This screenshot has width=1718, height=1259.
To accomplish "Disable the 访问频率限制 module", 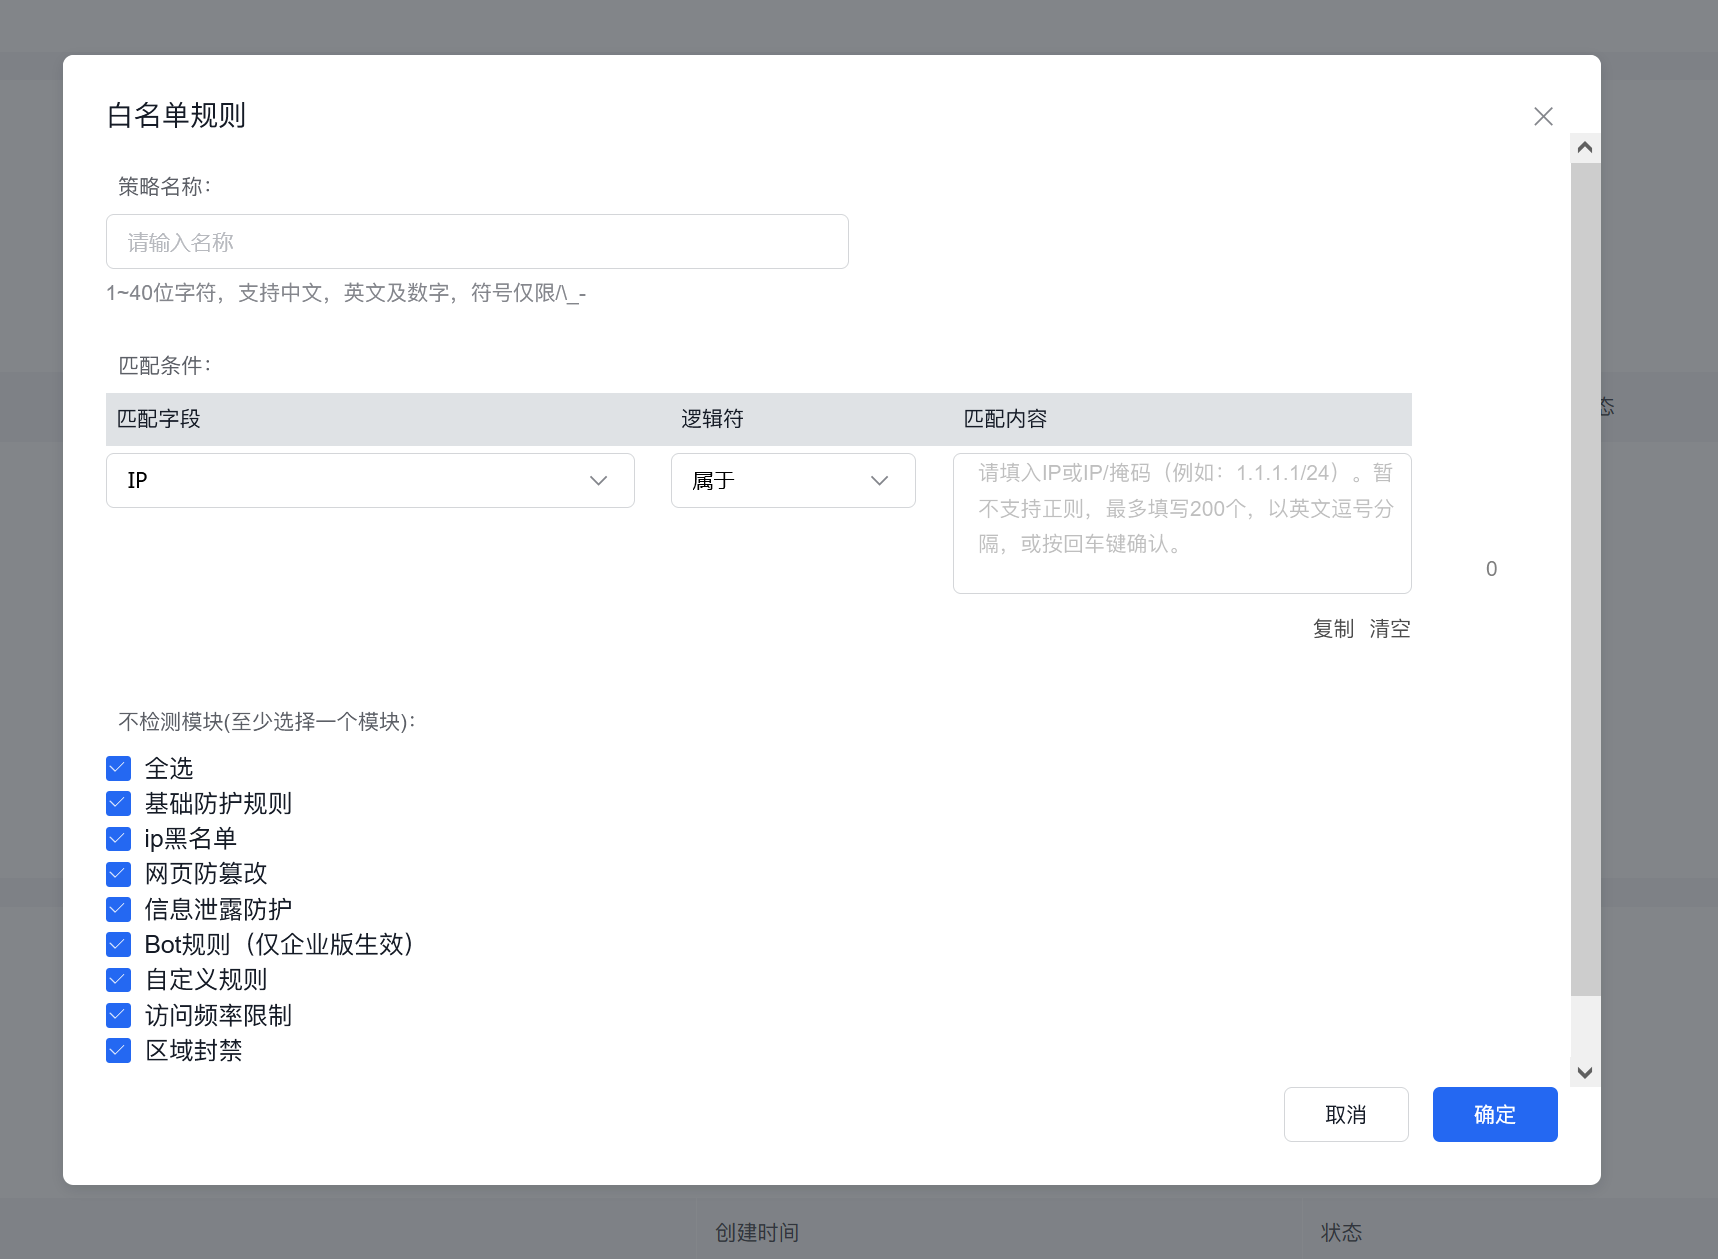I will [x=118, y=1015].
